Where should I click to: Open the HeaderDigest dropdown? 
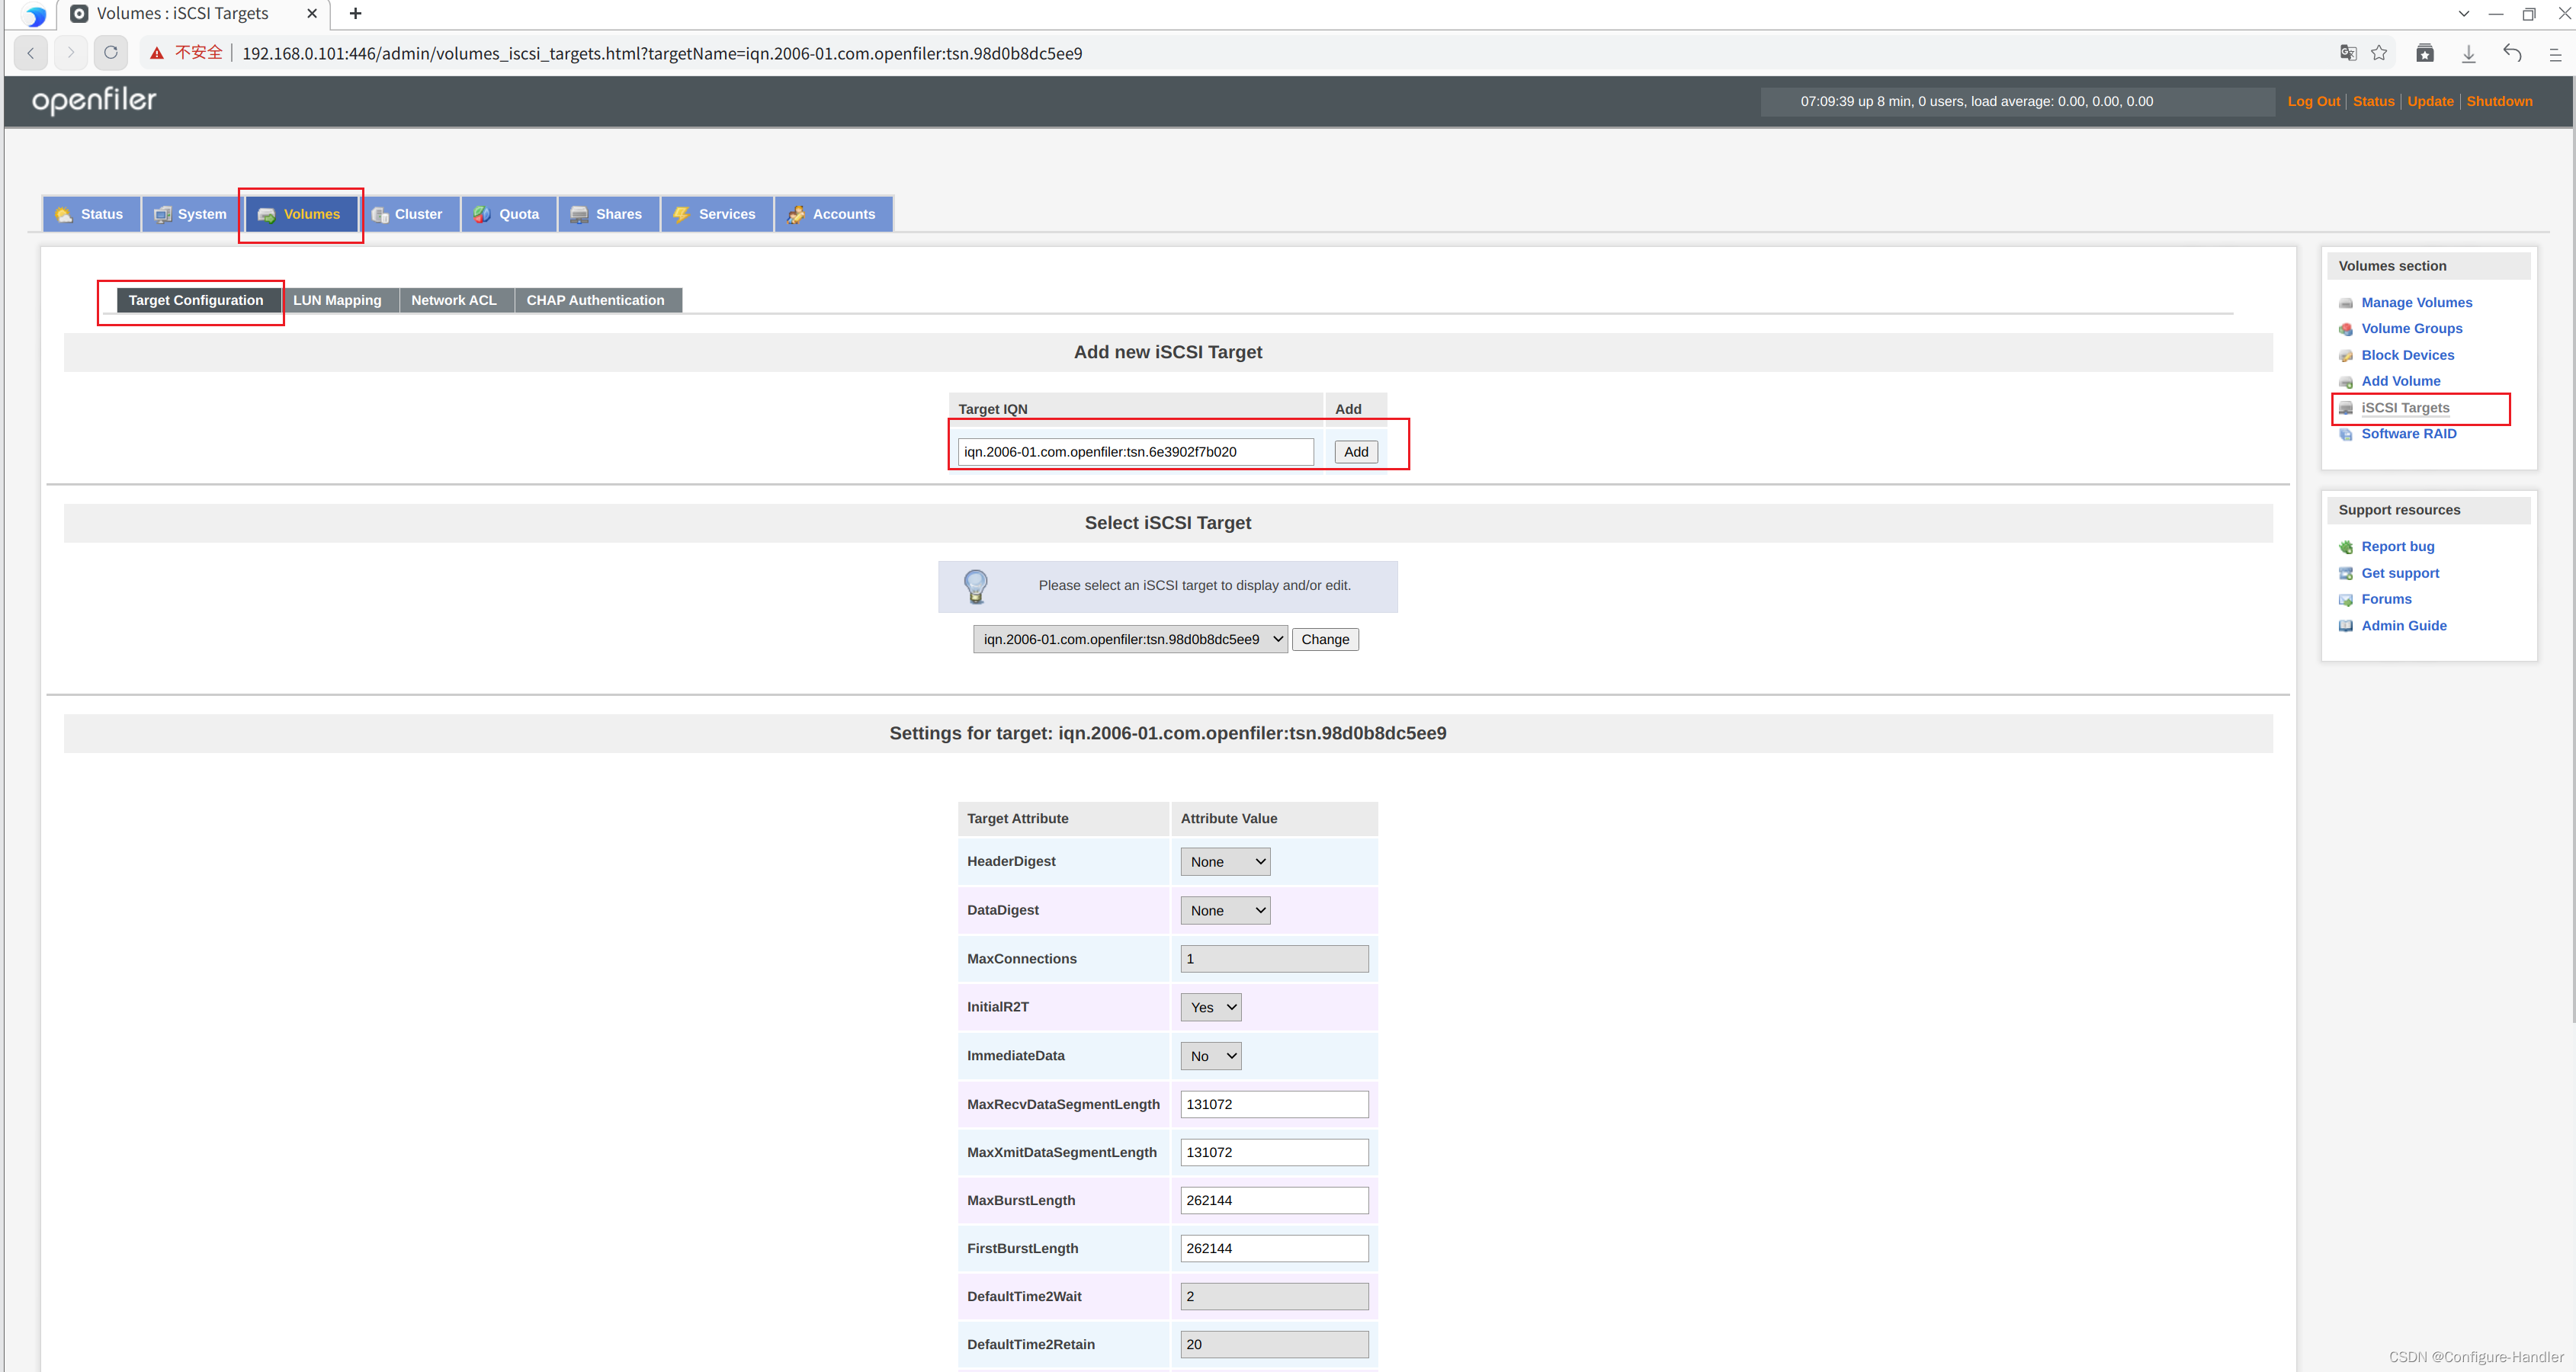1225,861
